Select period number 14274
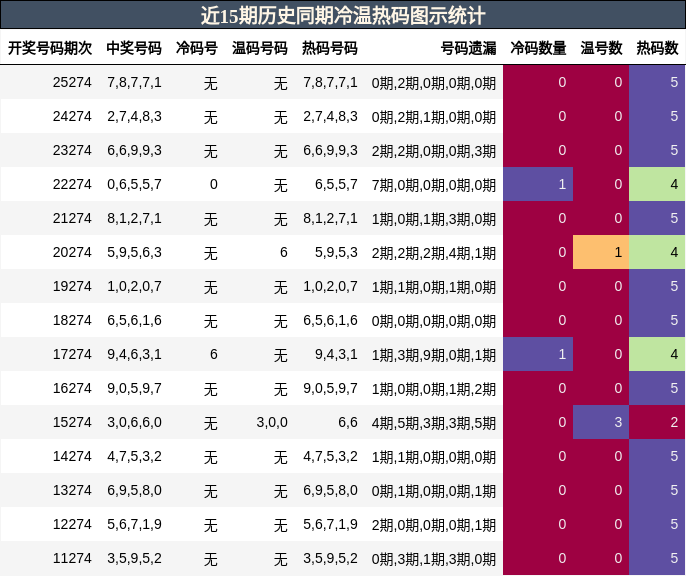 72,456
